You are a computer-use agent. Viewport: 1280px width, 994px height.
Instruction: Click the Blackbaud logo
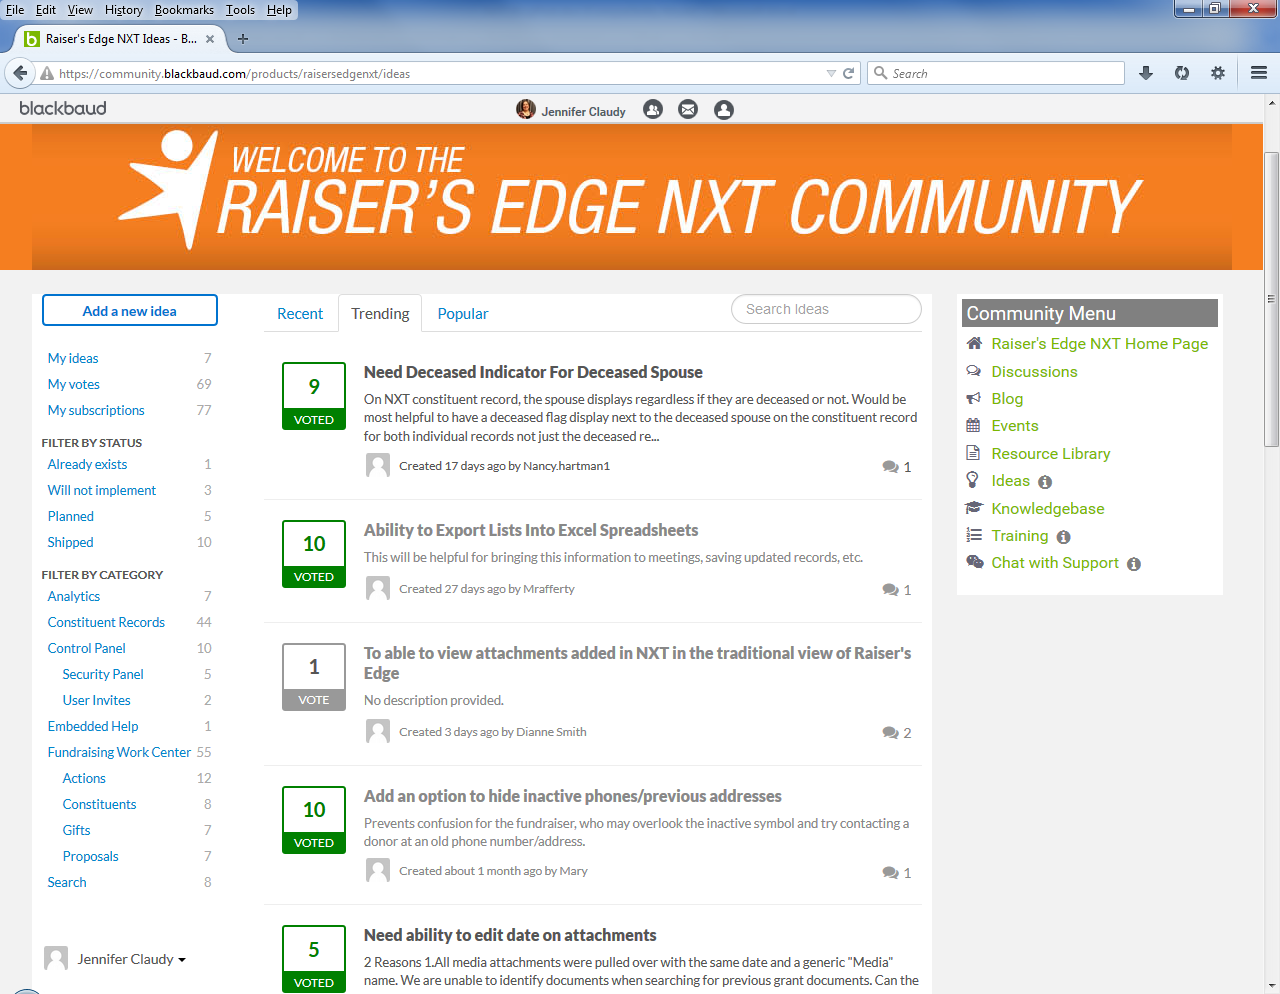click(63, 108)
